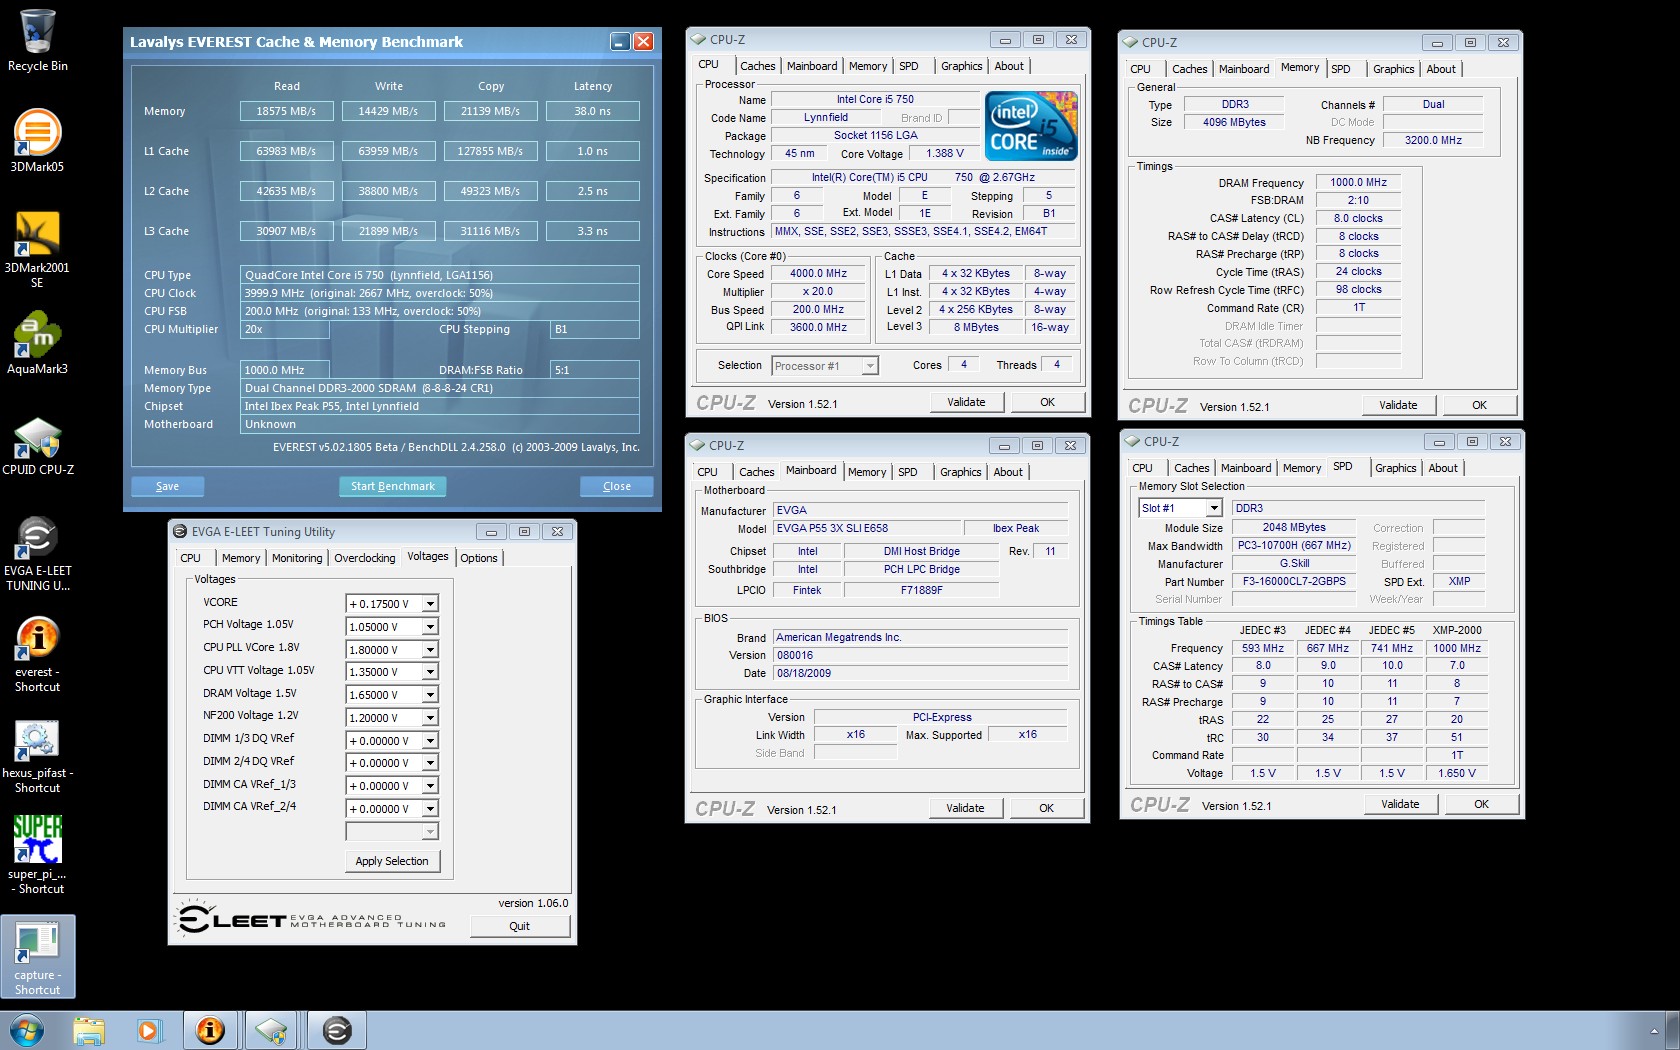The height and width of the screenshot is (1050, 1680).
Task: Expand CPU PLL VCore 1.8V dropdown
Action: (x=430, y=650)
